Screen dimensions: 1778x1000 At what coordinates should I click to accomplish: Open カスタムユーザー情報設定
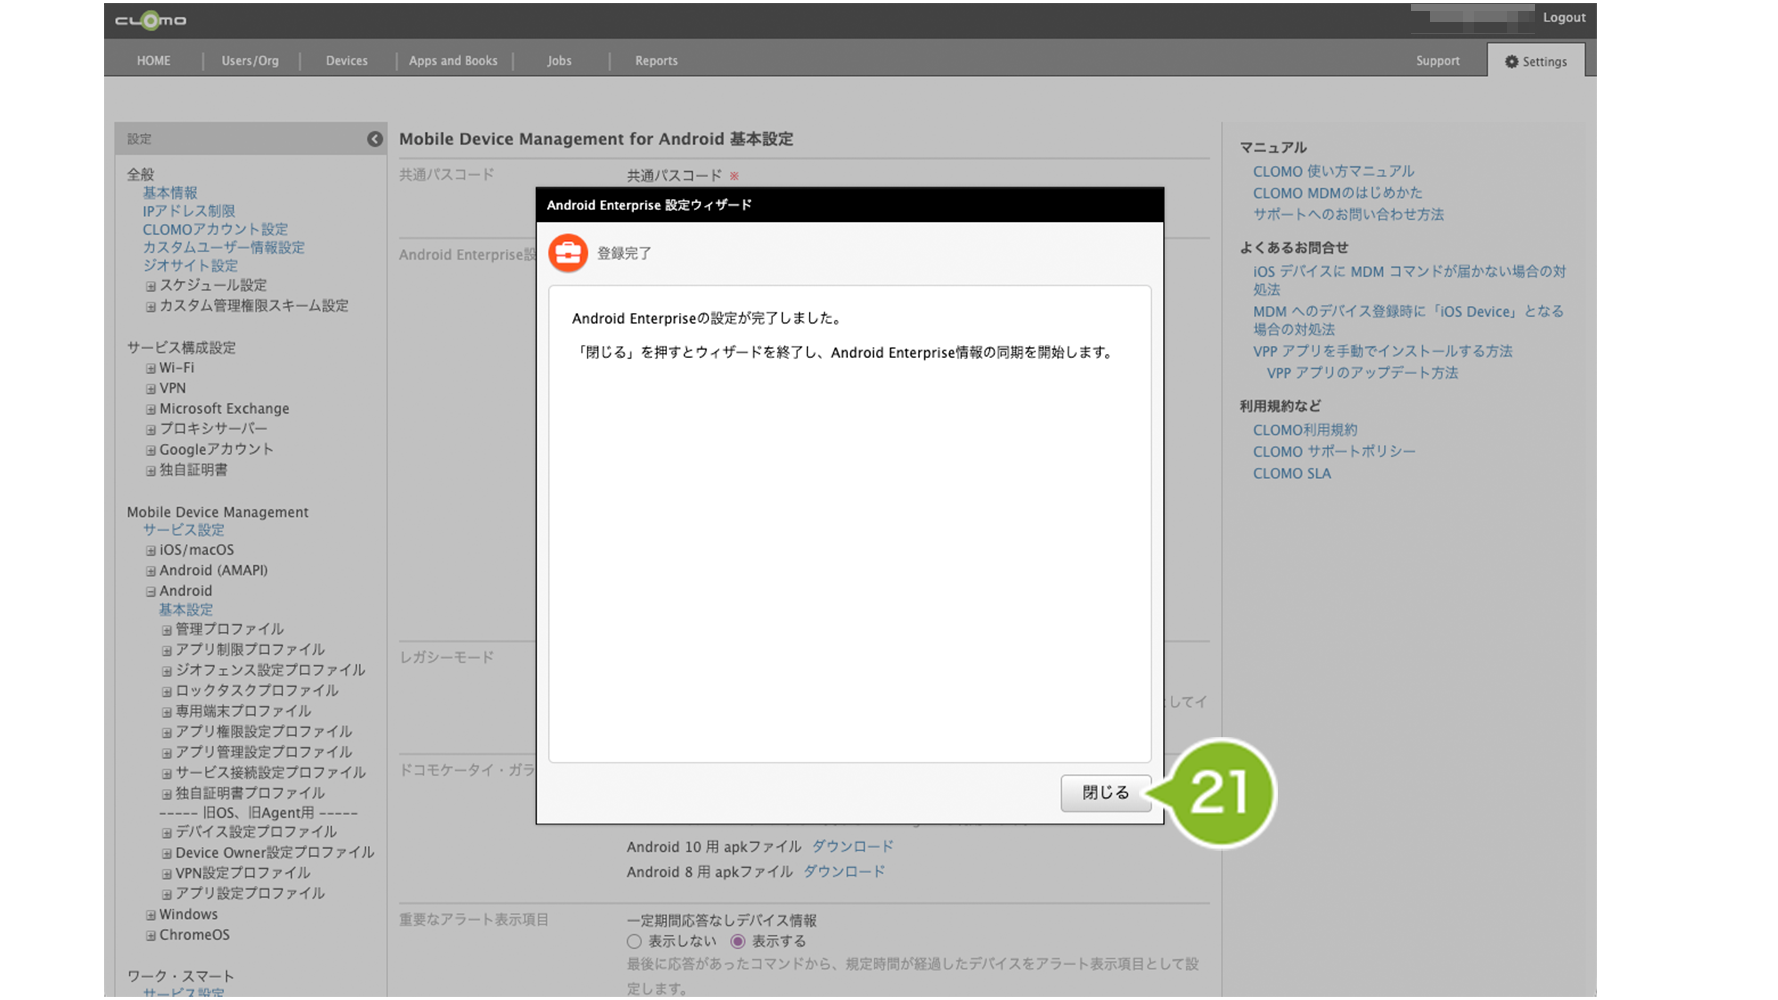tap(223, 247)
